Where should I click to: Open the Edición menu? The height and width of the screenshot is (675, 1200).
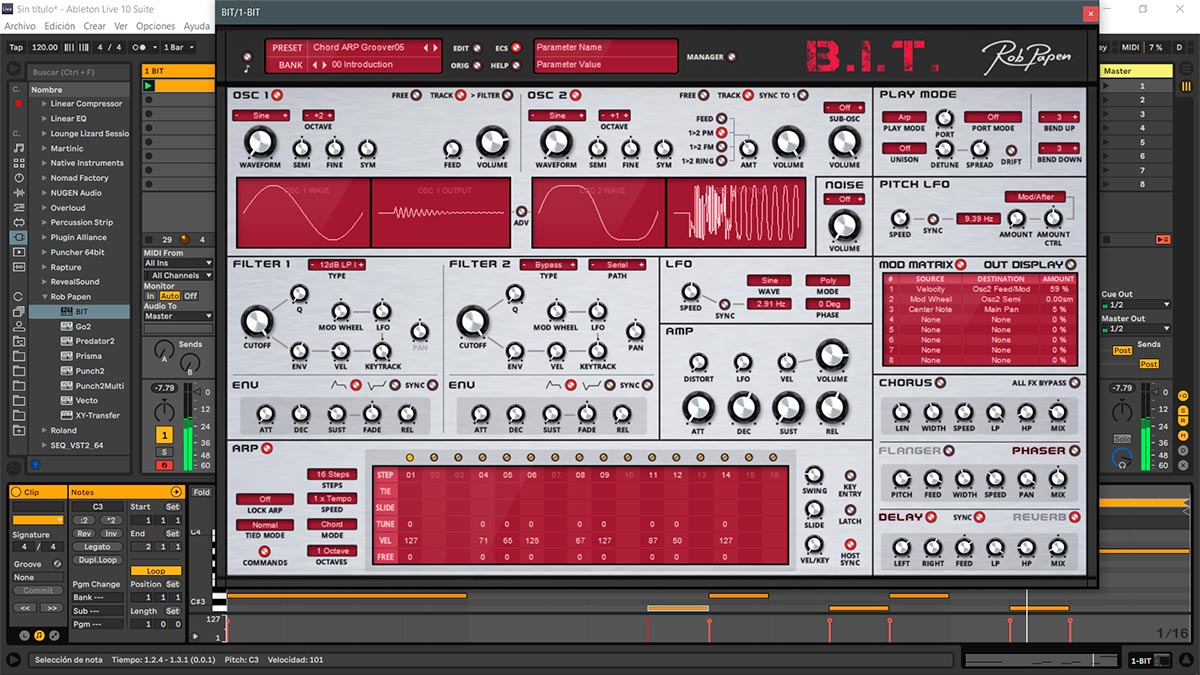pos(60,26)
